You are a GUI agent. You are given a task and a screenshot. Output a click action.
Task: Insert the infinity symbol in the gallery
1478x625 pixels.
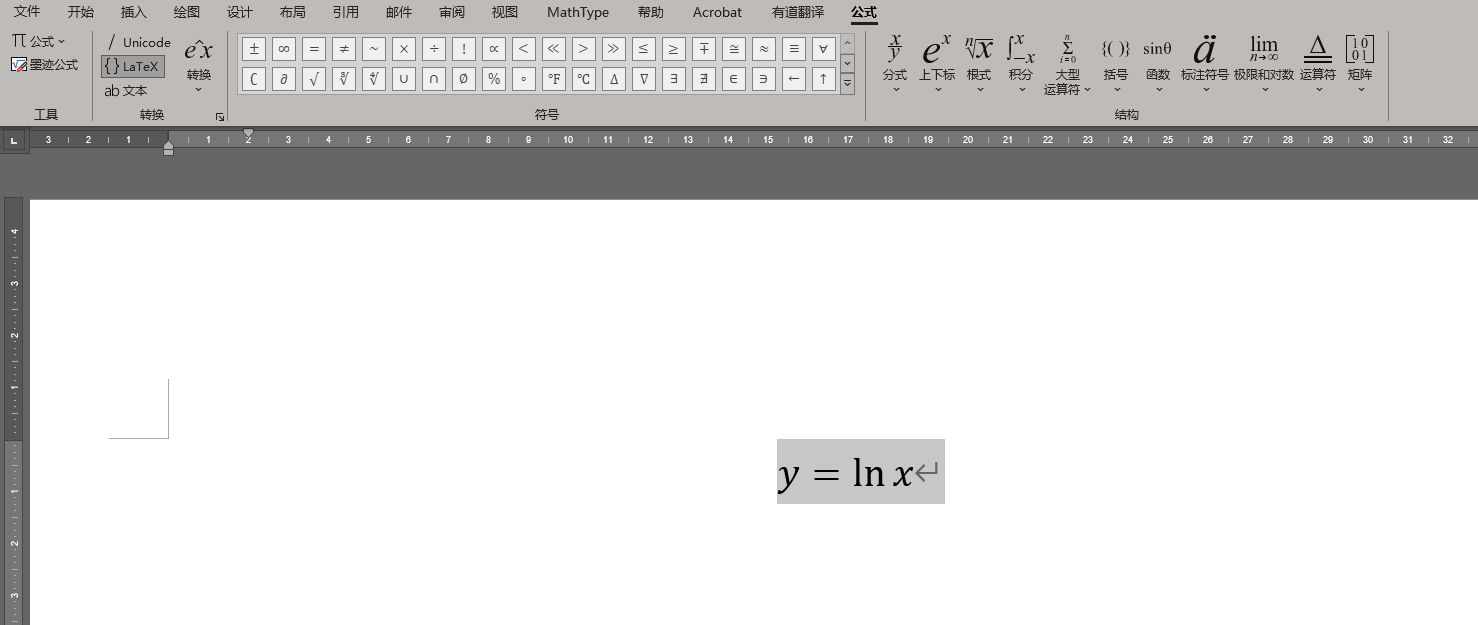283,48
